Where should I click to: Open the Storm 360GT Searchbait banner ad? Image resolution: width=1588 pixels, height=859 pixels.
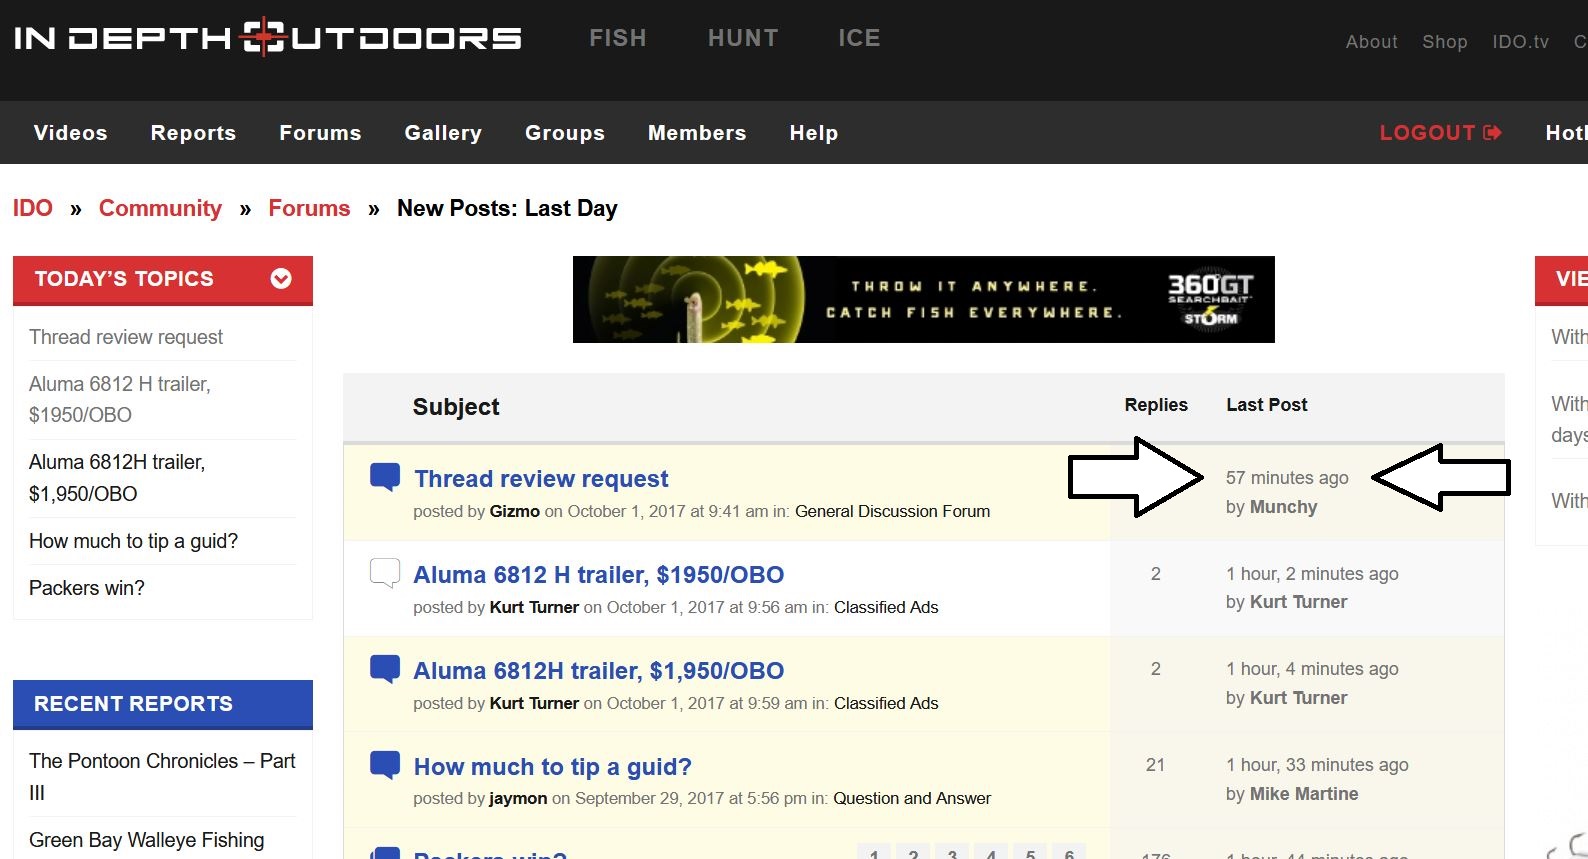pyautogui.click(x=923, y=299)
